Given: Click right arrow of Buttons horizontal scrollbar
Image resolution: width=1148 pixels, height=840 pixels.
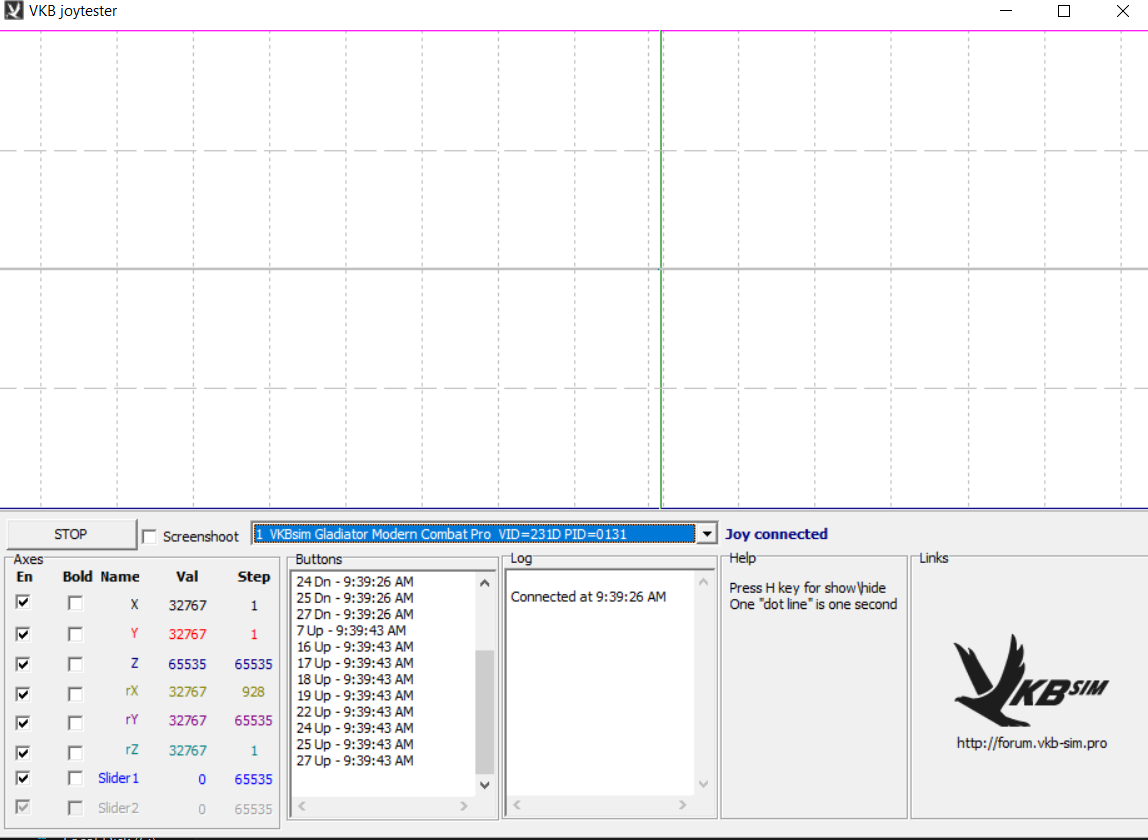Looking at the screenshot, I should (464, 805).
